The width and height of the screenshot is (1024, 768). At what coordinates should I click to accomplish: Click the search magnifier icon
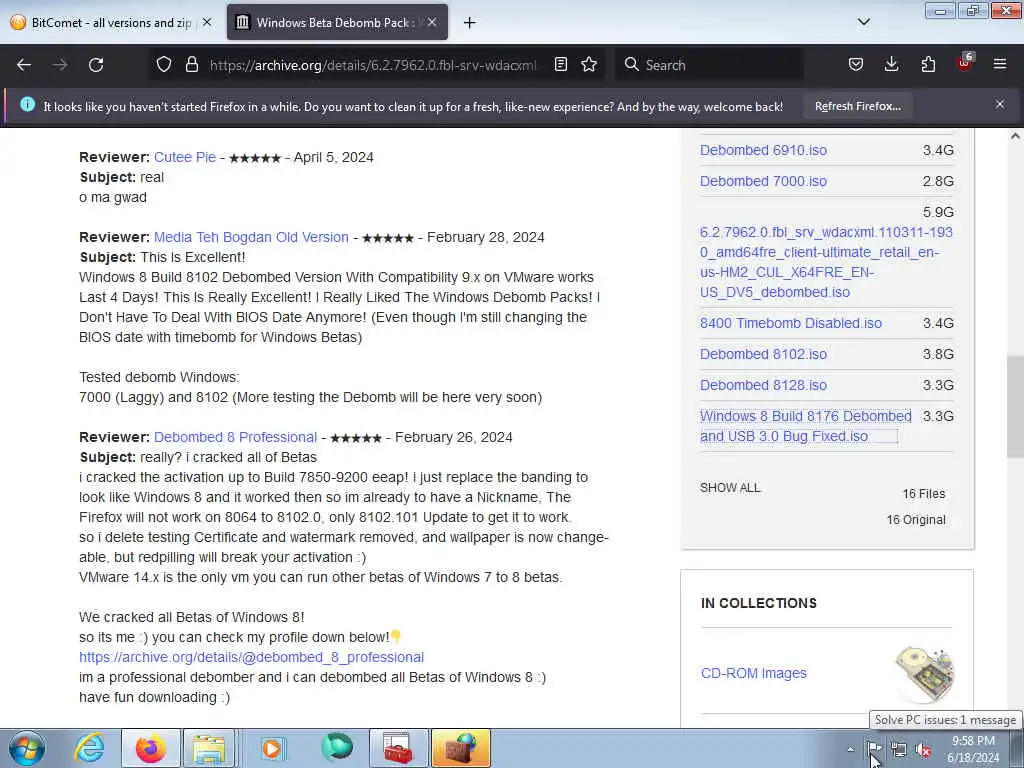click(631, 65)
